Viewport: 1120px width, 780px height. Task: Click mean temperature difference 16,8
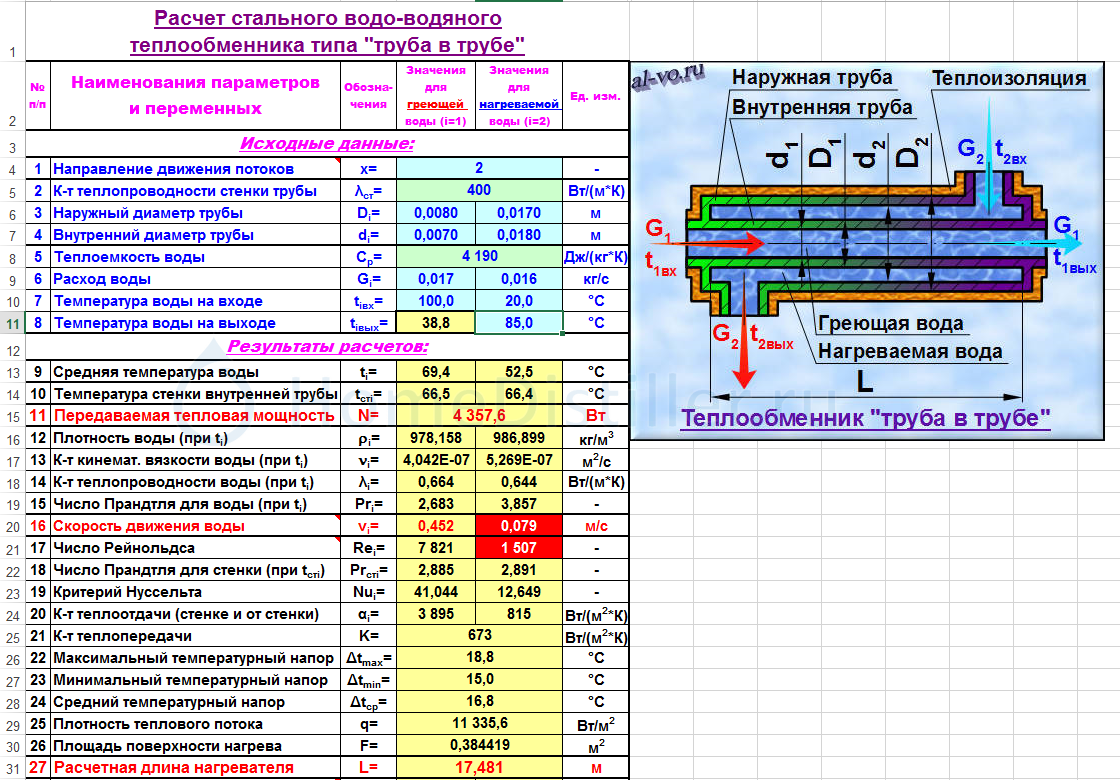(x=479, y=701)
